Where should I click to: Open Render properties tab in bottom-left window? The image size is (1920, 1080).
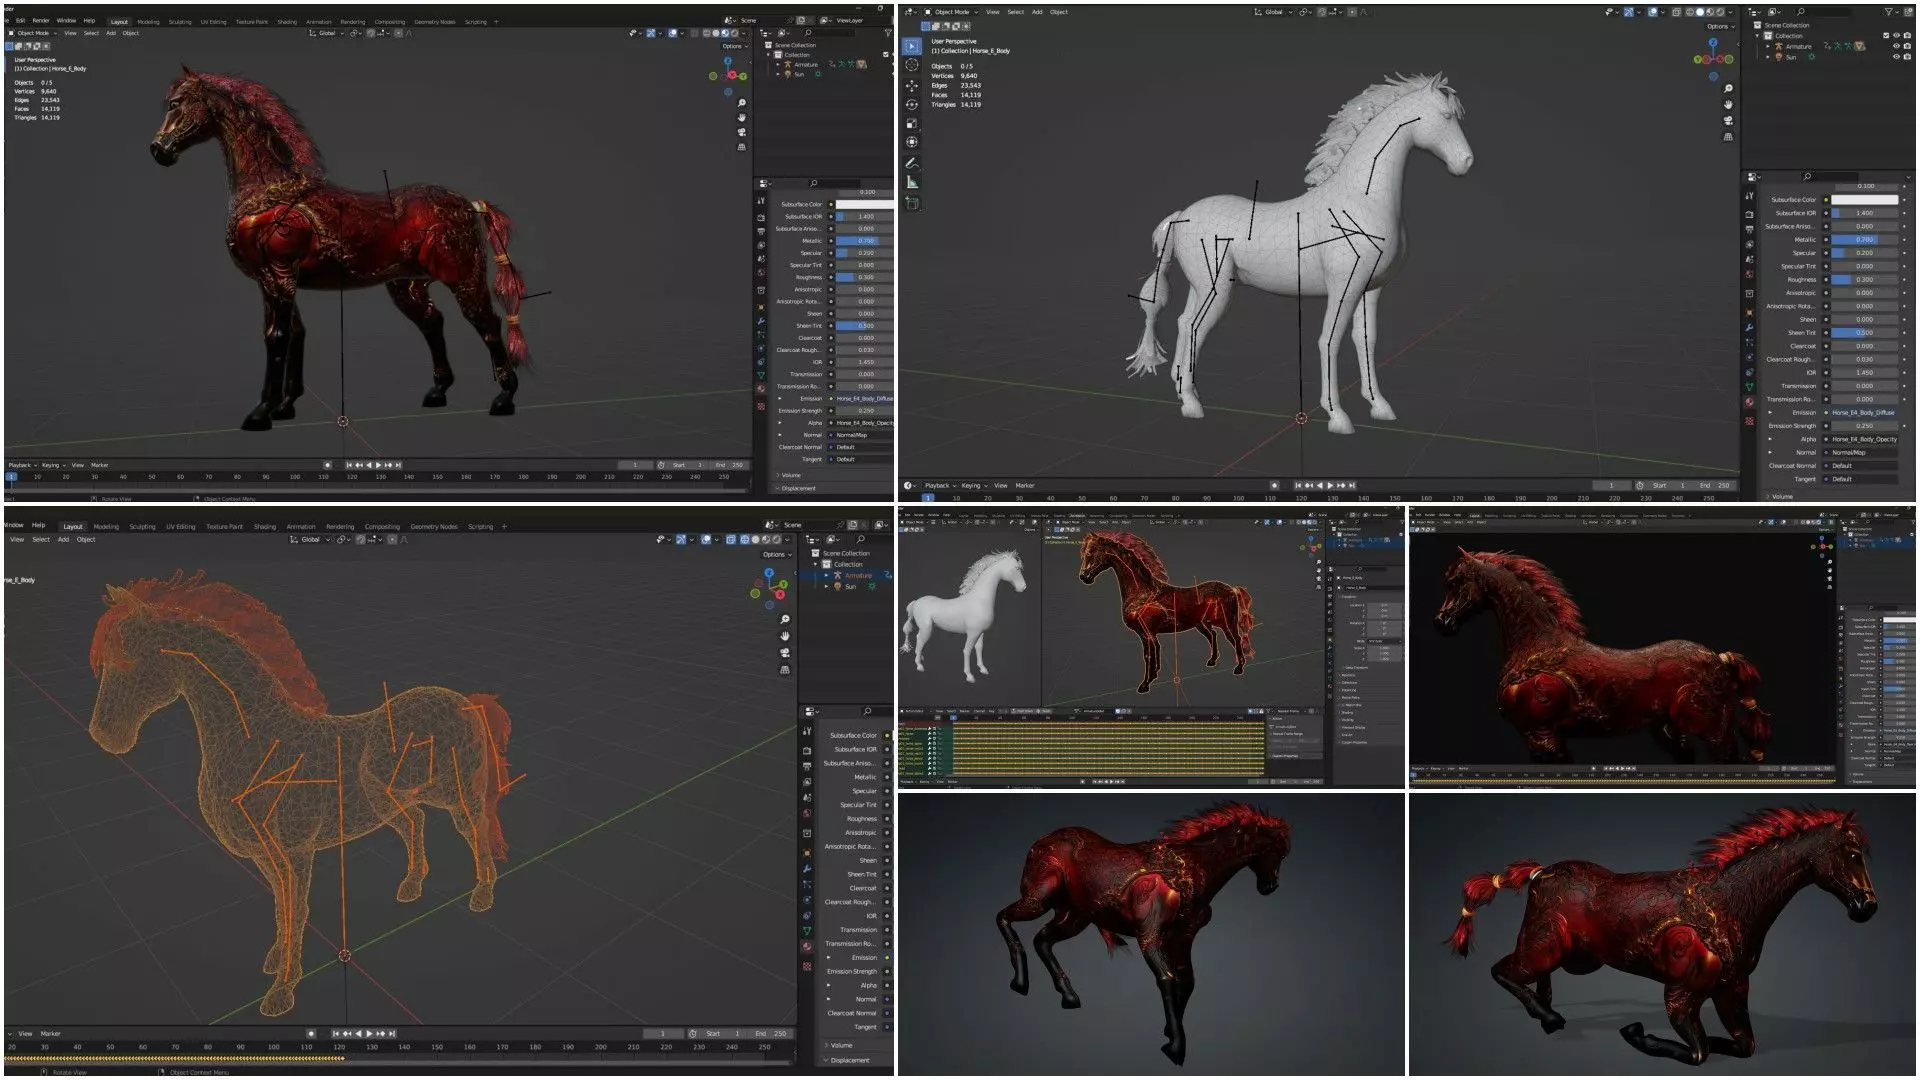pyautogui.click(x=807, y=750)
